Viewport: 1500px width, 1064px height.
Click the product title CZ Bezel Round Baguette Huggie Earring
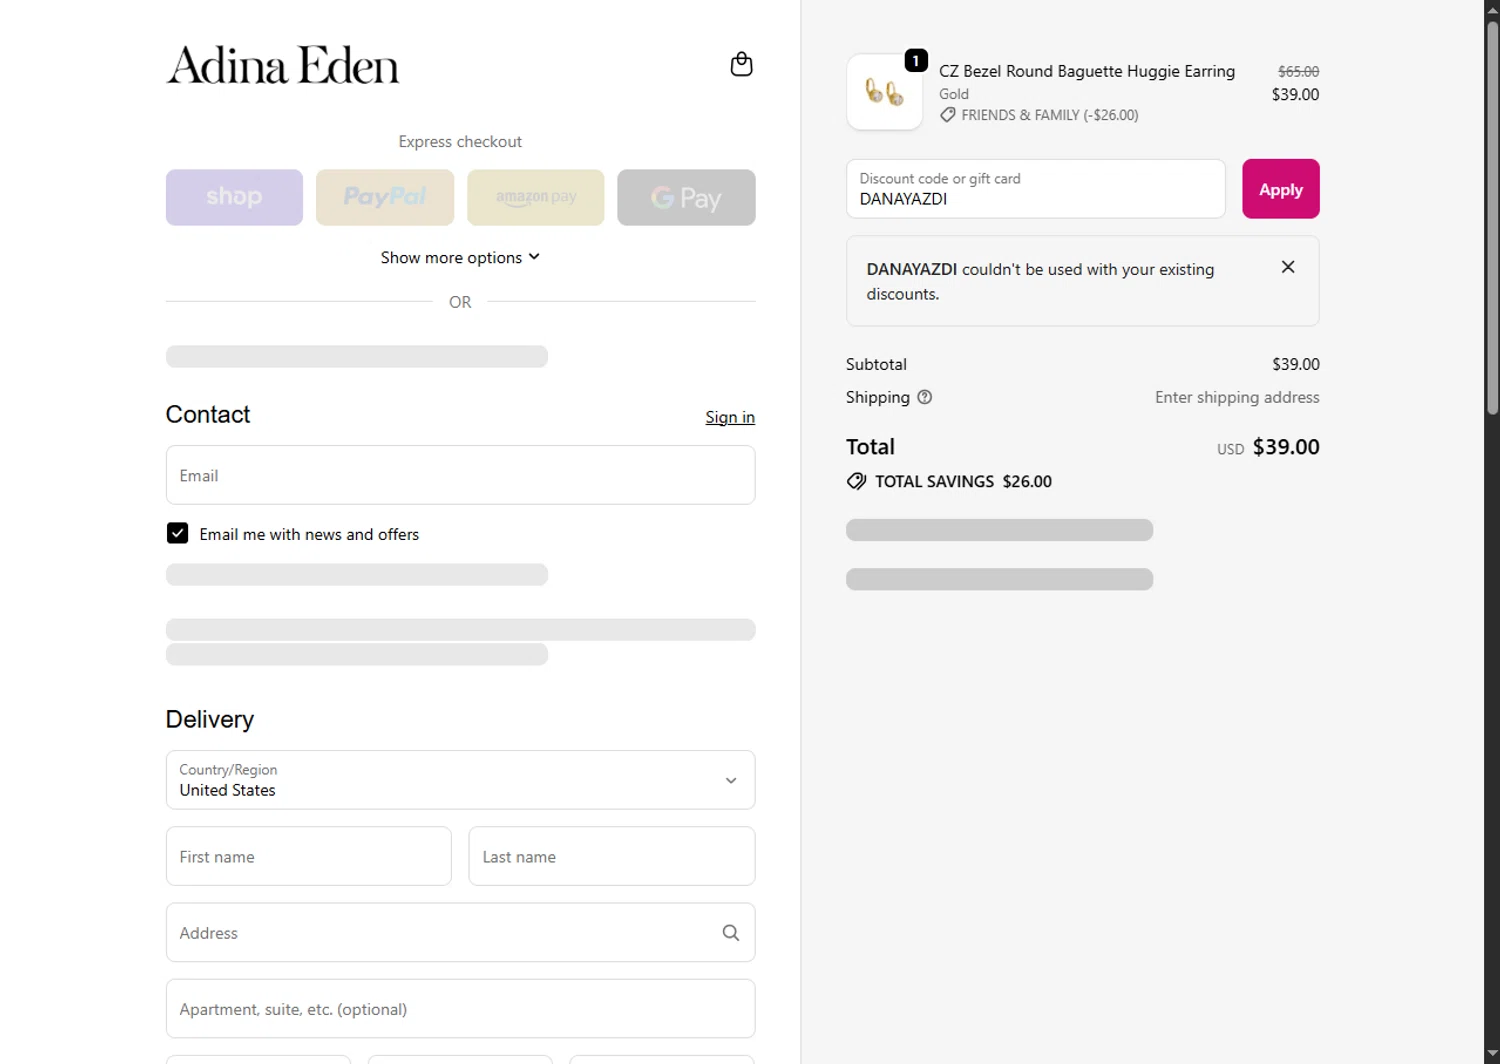tap(1087, 71)
